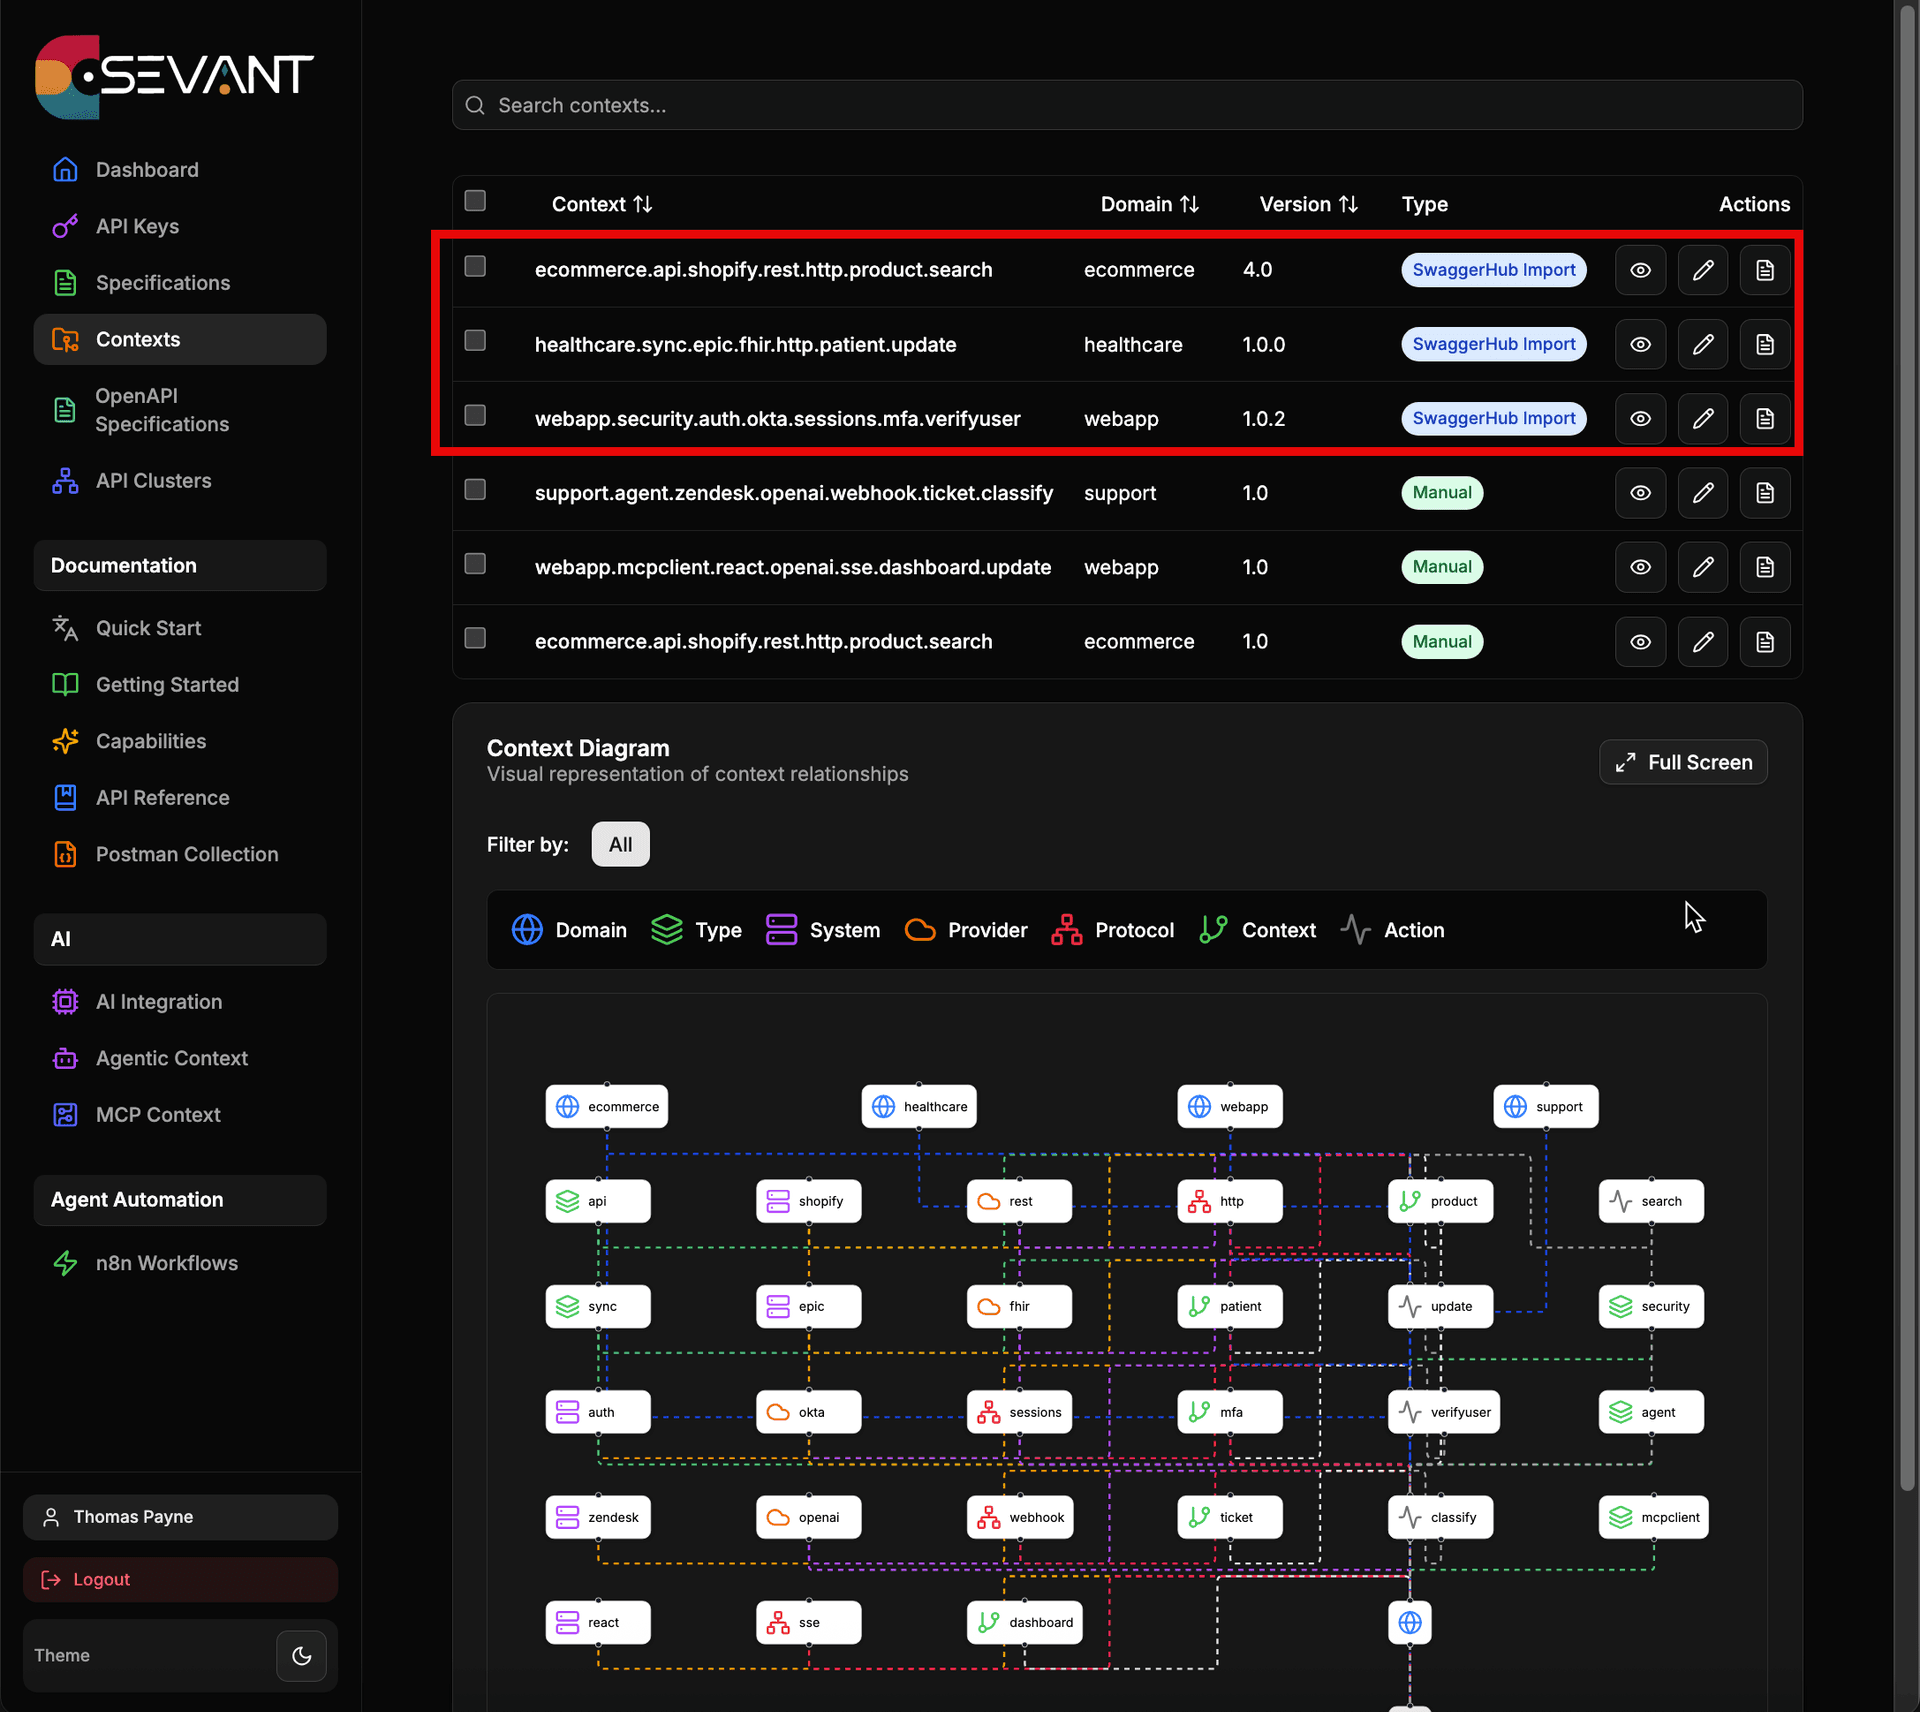Open MCP Context page
Image resolution: width=1920 pixels, height=1712 pixels.
pyautogui.click(x=180, y=1115)
